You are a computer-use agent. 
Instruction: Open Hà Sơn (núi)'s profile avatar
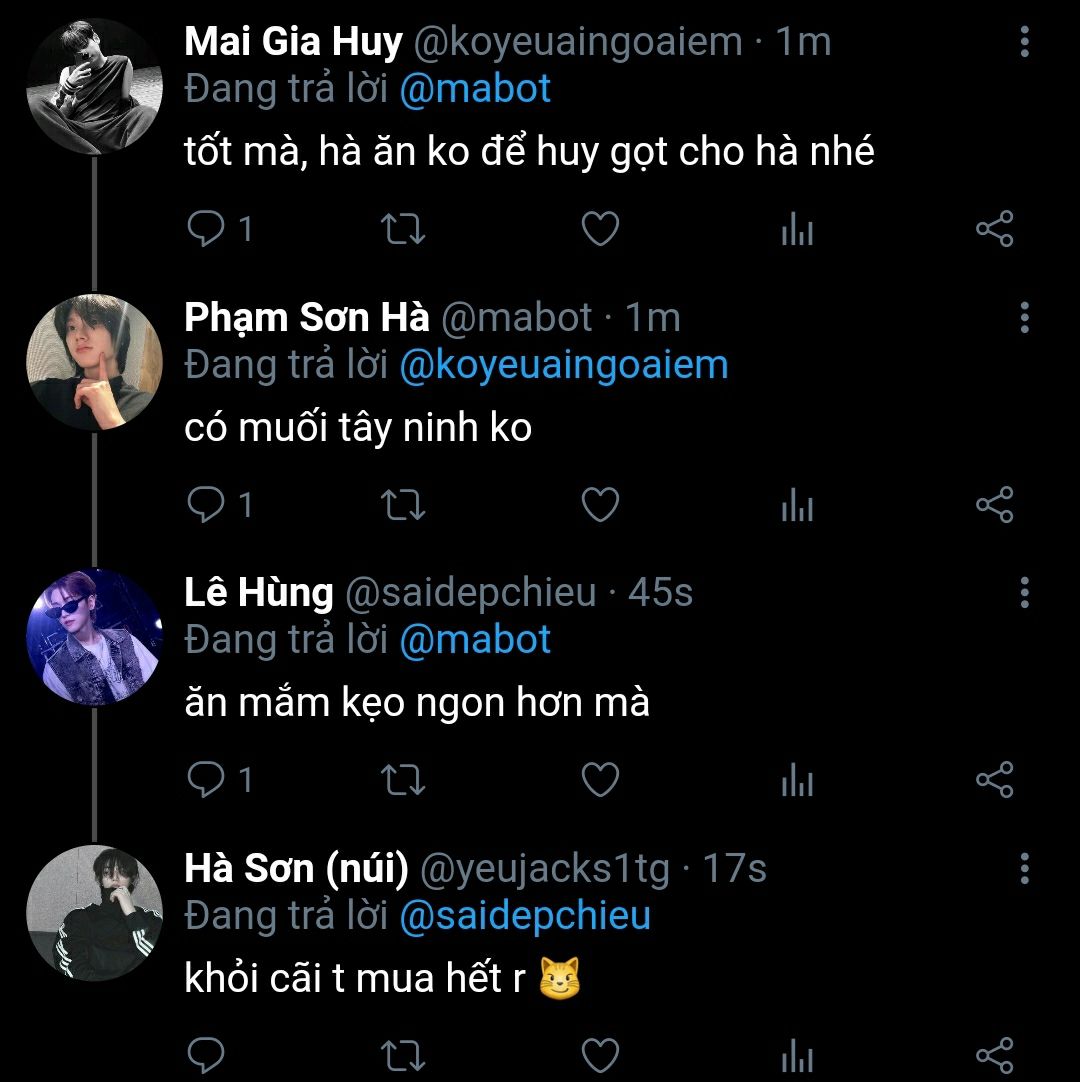coord(93,911)
